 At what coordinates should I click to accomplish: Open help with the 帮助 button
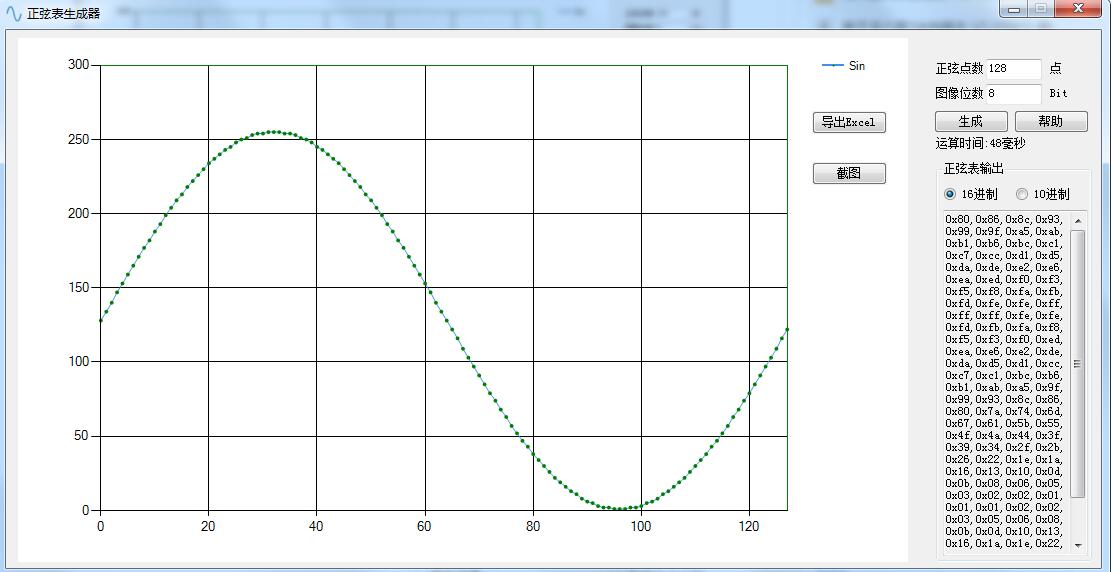(x=1051, y=121)
